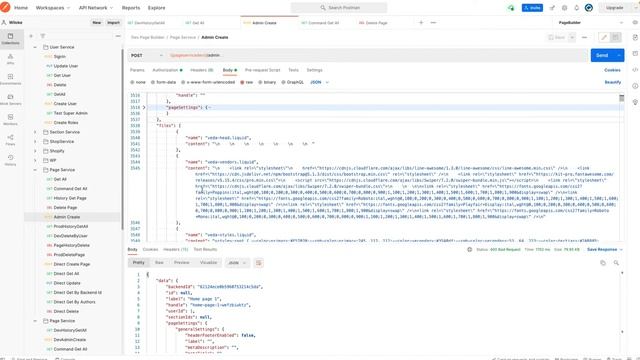This screenshot has height=360, width=640.
Task: Switch to the Pre-request Script tab
Action: pos(262,70)
